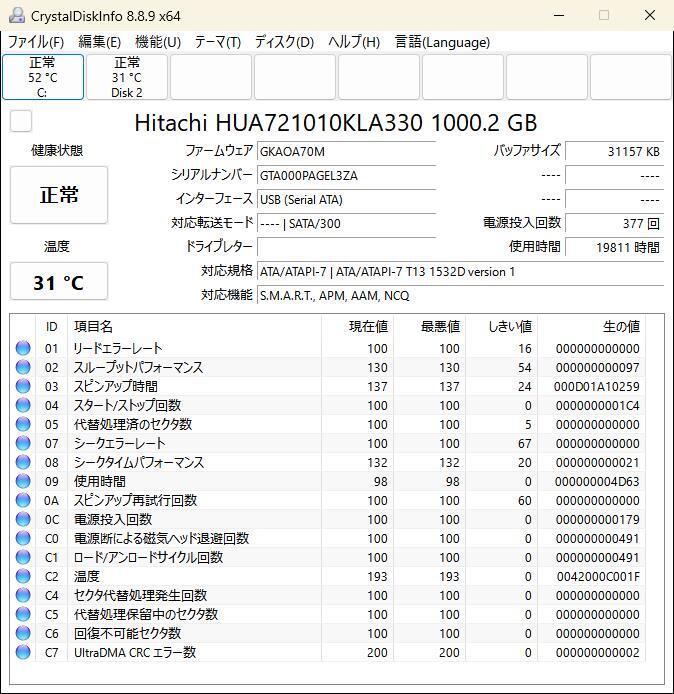Open the 言語(Language) menu
674x694 pixels.
(x=442, y=42)
